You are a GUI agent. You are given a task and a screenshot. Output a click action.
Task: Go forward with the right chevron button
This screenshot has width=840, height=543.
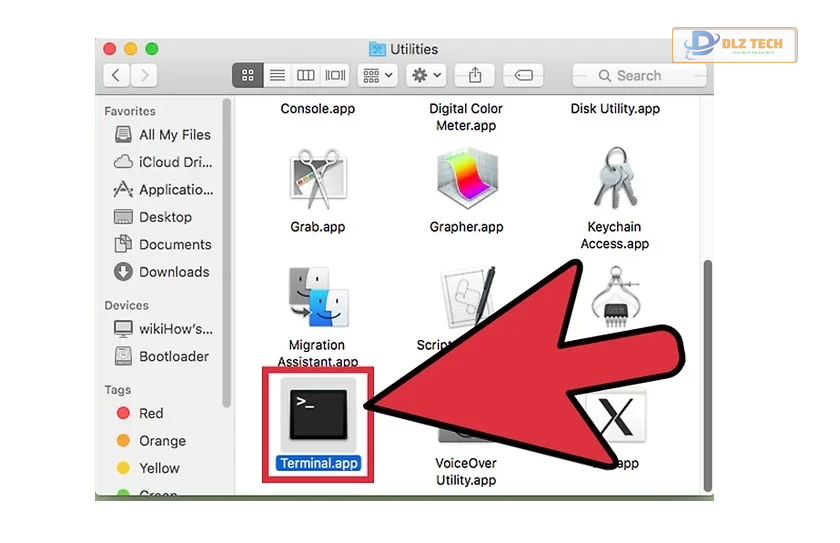coord(144,76)
